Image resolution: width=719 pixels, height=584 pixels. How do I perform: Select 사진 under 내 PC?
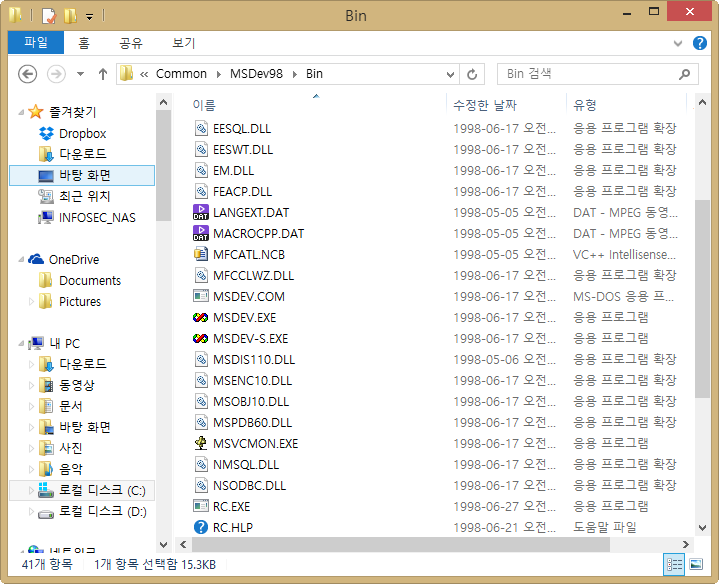coord(71,448)
